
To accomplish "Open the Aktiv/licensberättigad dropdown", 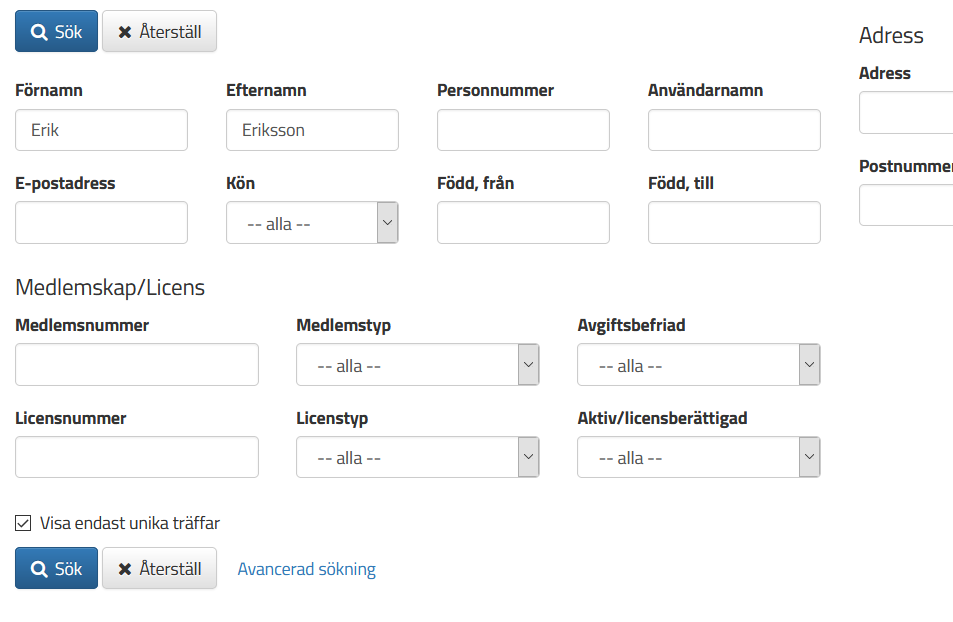I will pyautogui.click(x=699, y=457).
